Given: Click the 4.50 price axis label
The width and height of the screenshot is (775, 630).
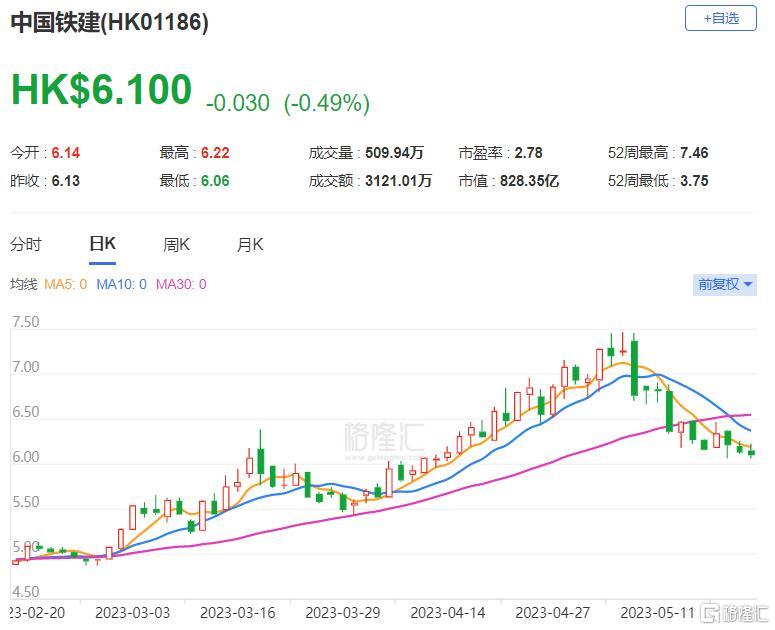Looking at the screenshot, I should pos(25,592).
